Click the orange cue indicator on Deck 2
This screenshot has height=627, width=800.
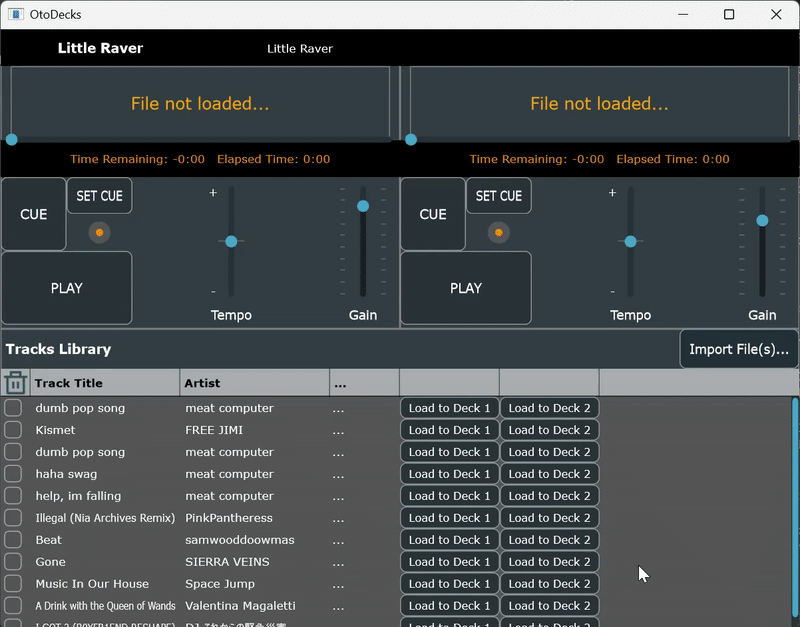tap(498, 233)
